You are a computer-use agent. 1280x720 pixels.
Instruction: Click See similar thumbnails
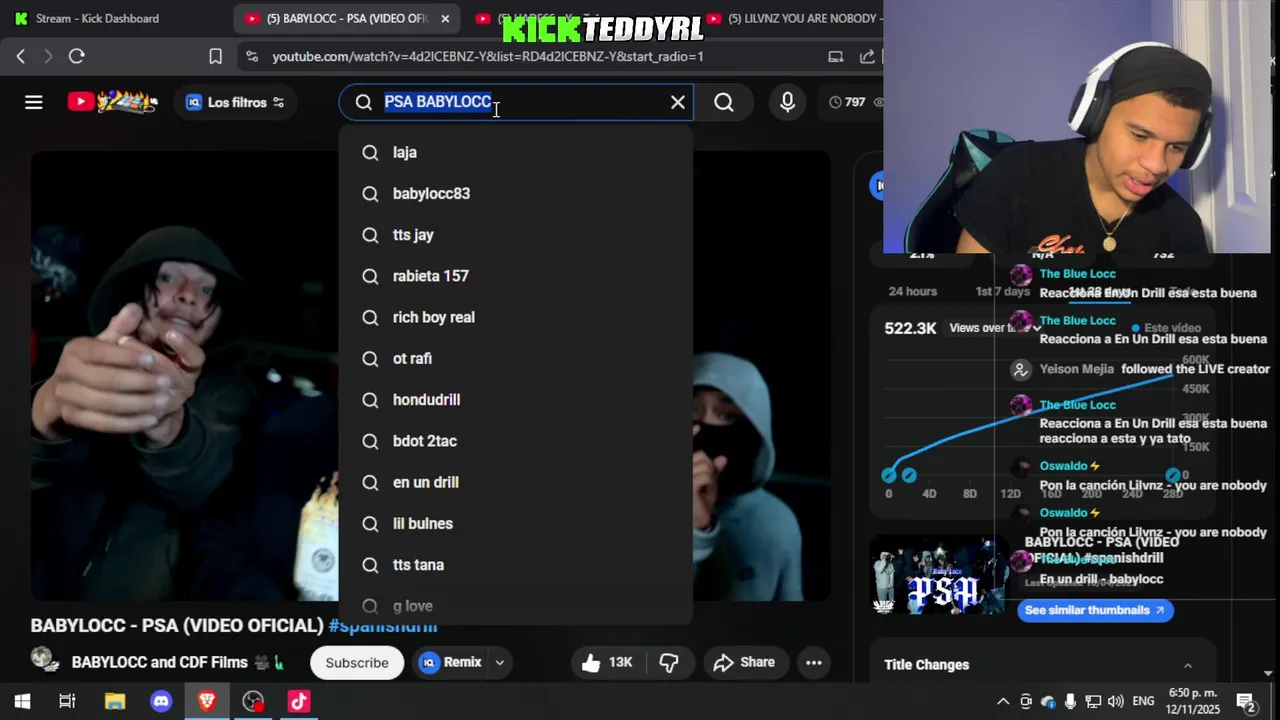tap(1095, 610)
